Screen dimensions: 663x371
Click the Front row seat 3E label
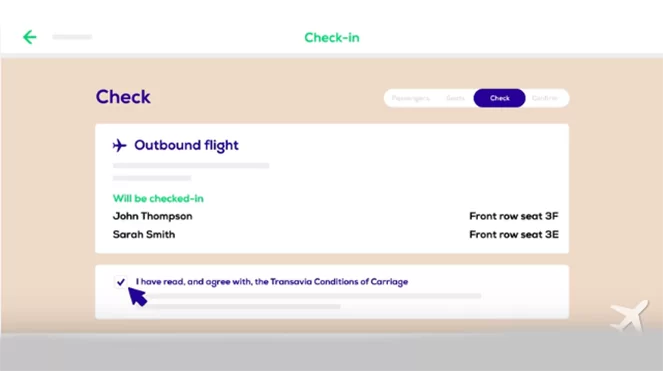(x=514, y=234)
